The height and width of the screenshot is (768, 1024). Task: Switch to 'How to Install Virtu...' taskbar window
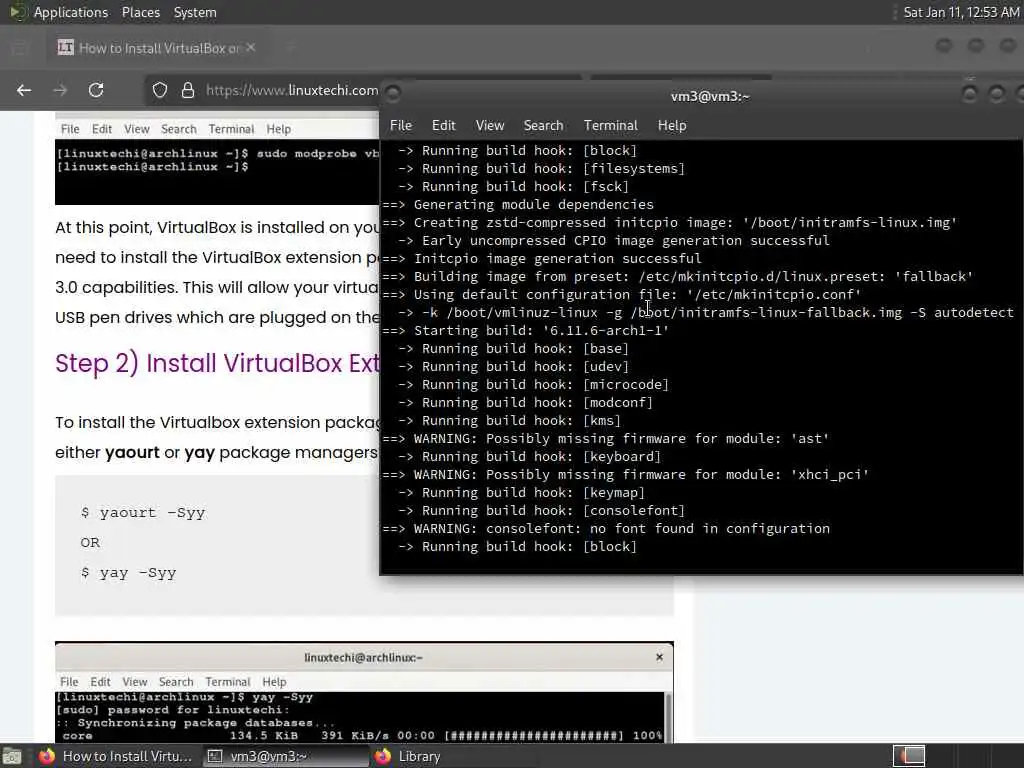pos(116,756)
